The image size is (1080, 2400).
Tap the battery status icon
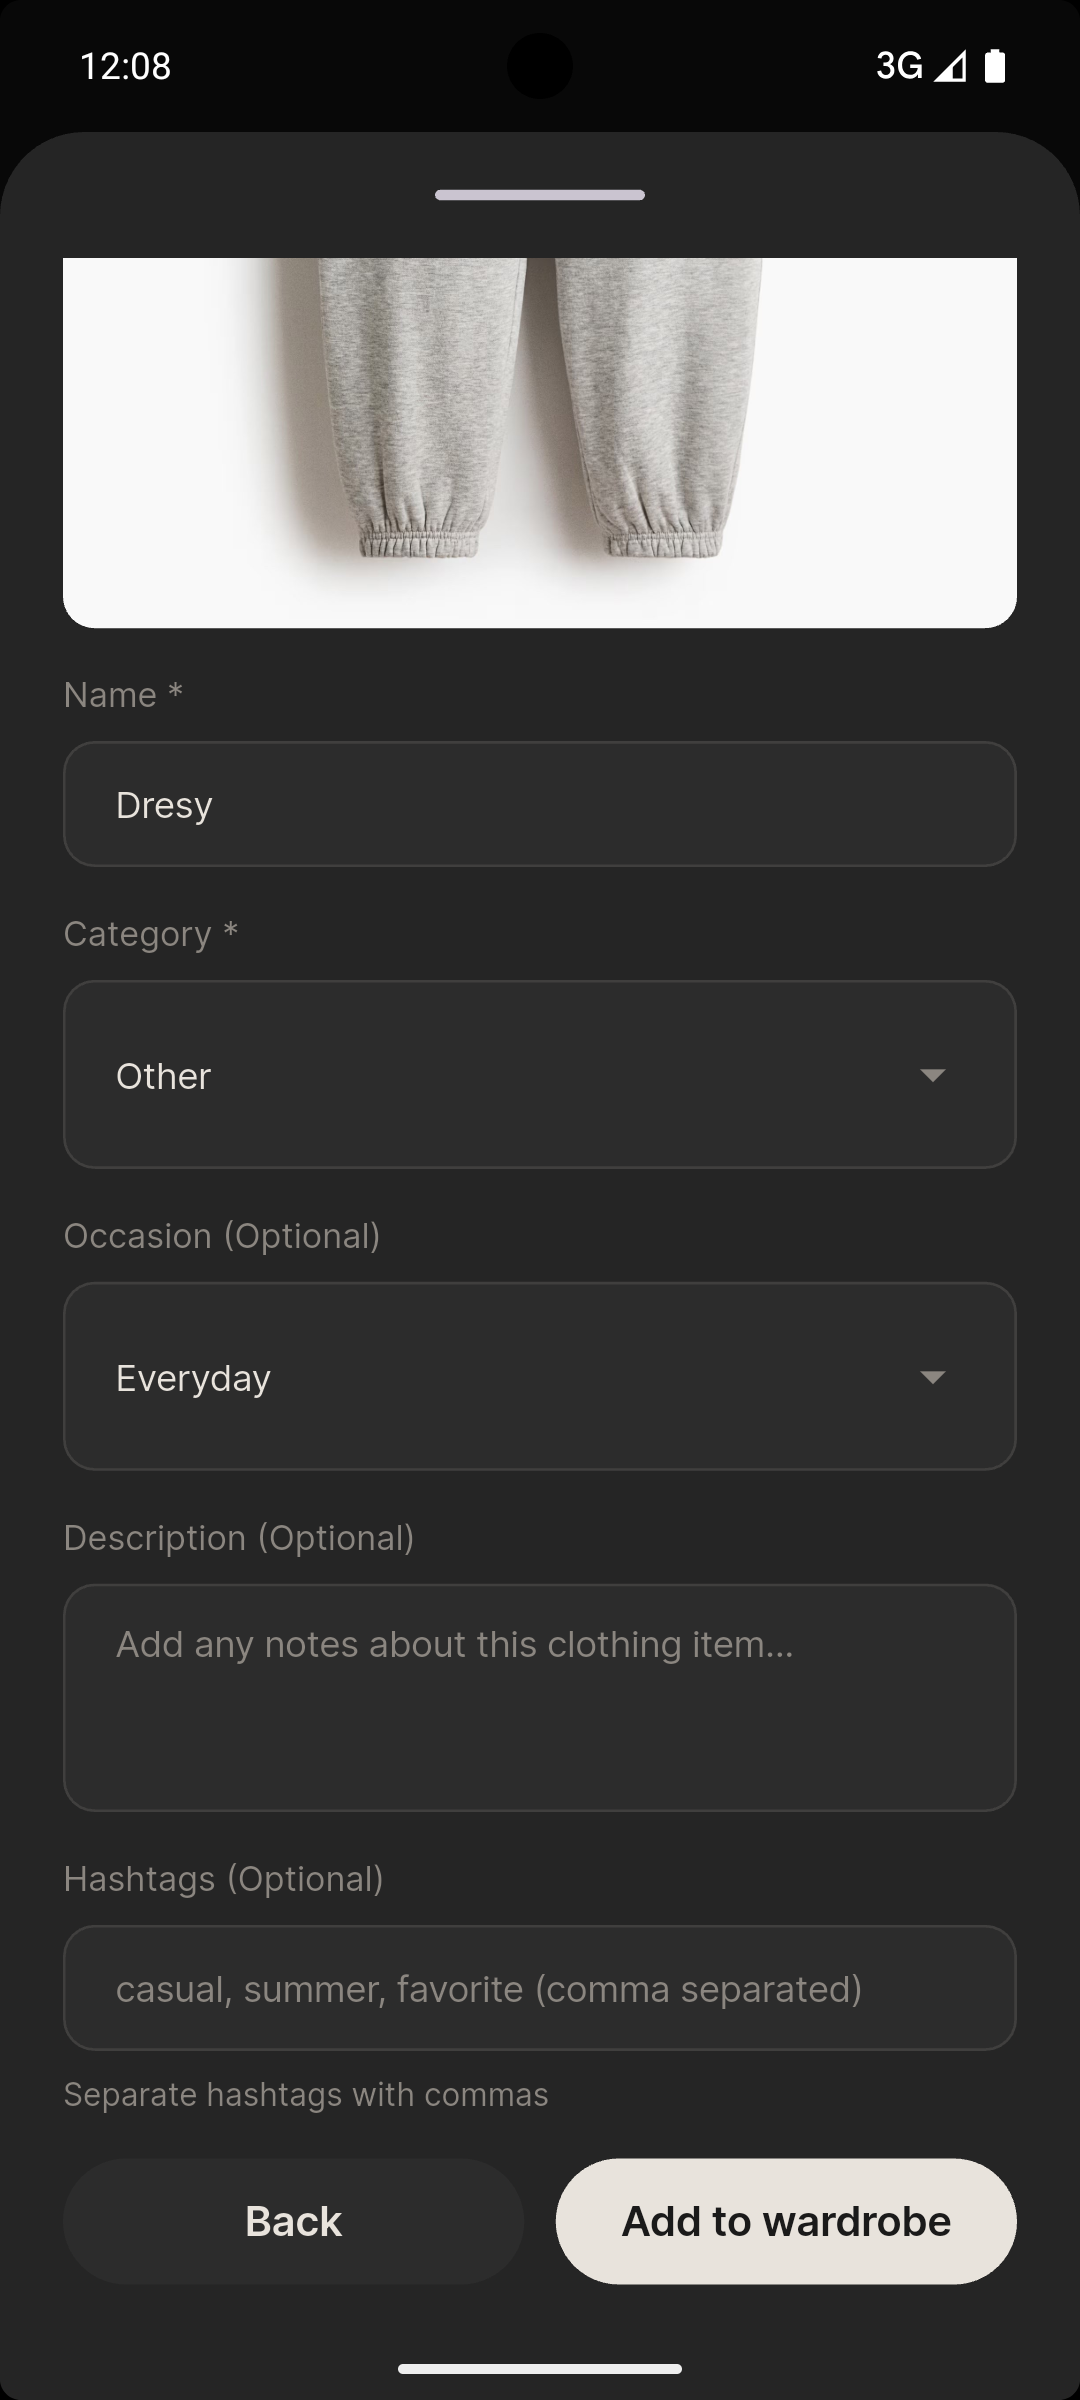(x=995, y=66)
